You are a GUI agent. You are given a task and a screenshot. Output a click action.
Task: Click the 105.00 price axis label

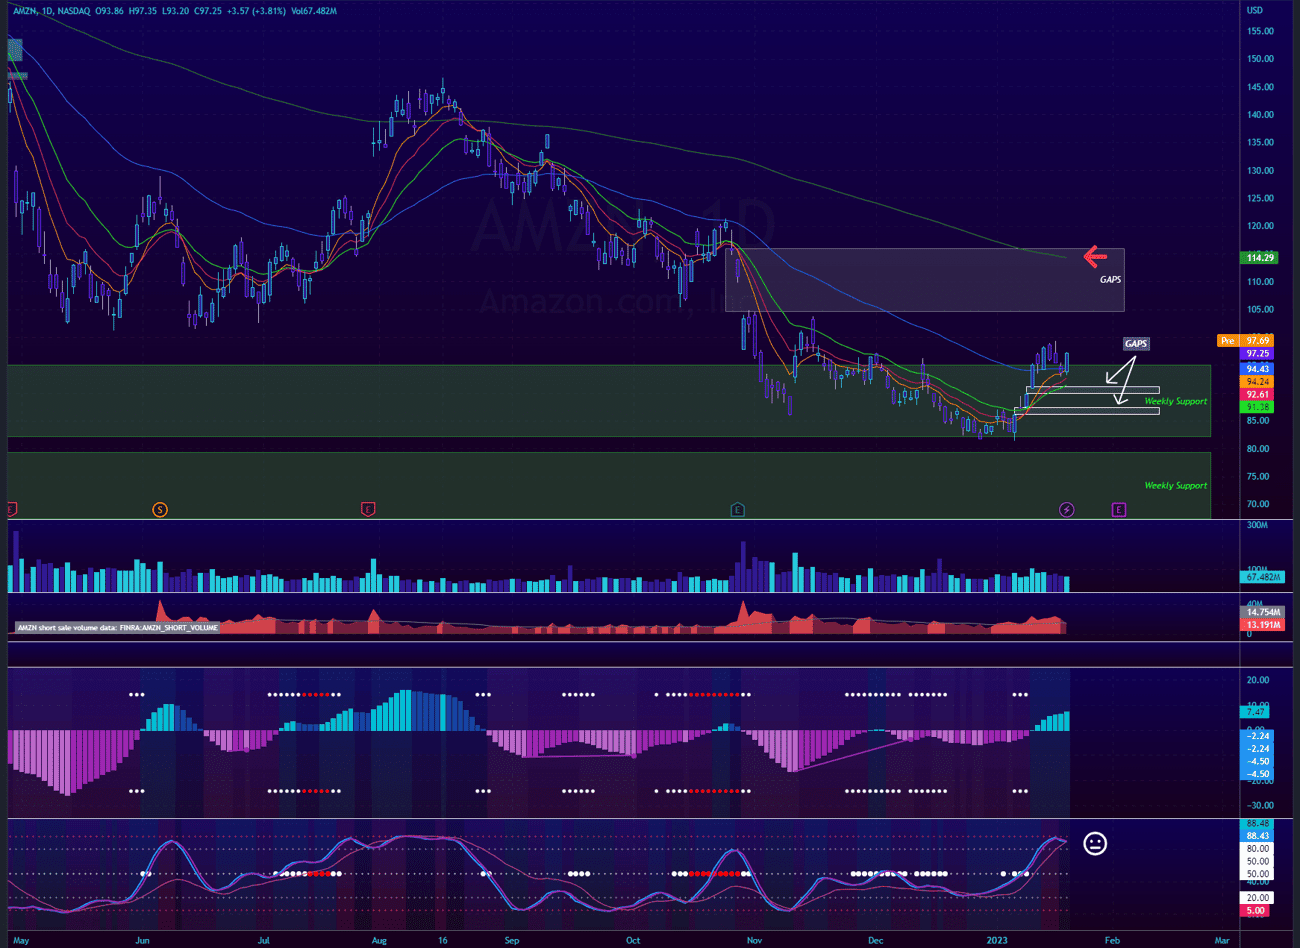1260,310
